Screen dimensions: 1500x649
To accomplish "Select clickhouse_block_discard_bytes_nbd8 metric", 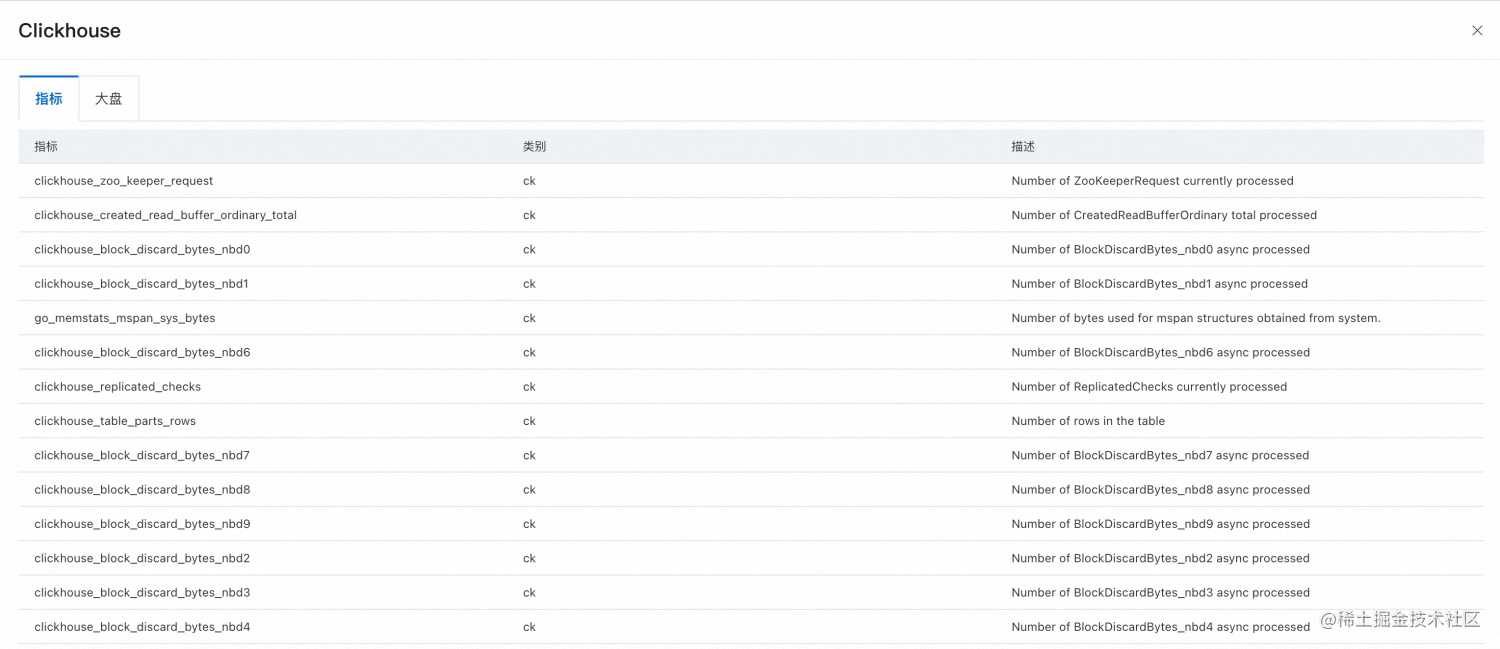I will (142, 490).
